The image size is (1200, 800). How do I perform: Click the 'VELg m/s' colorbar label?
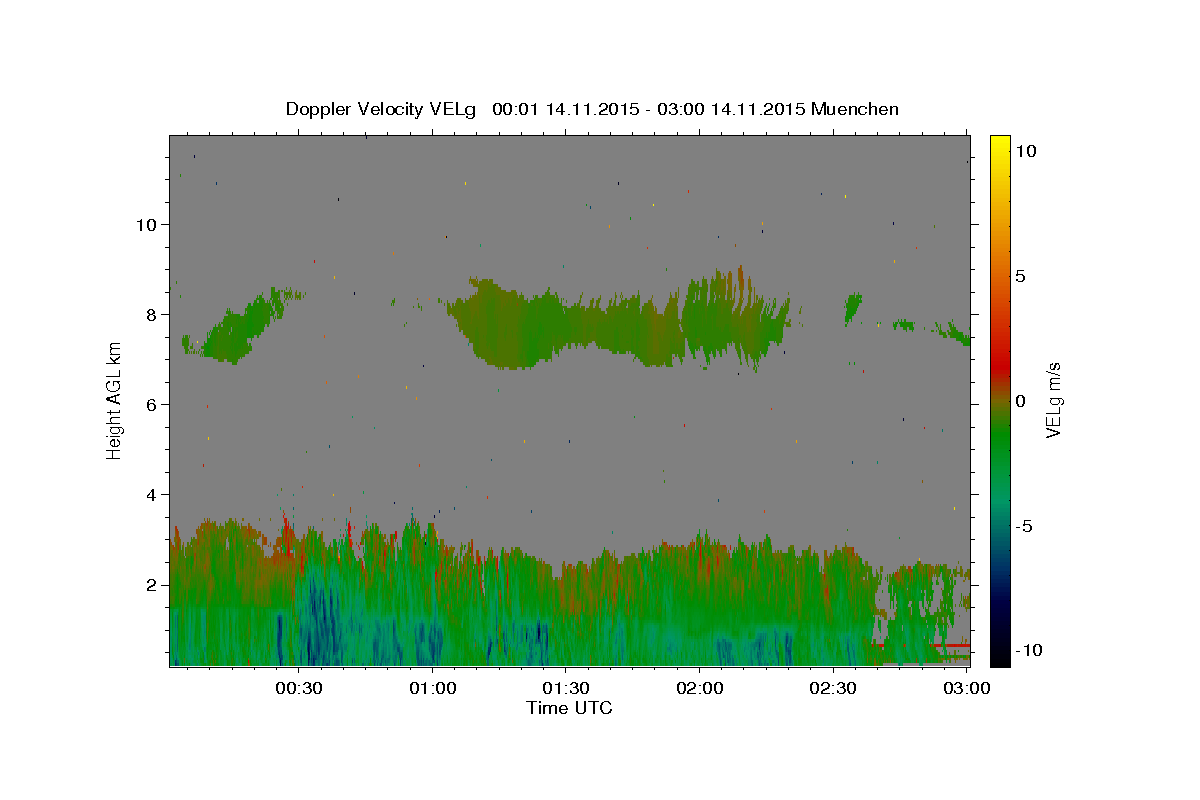coord(1053,400)
